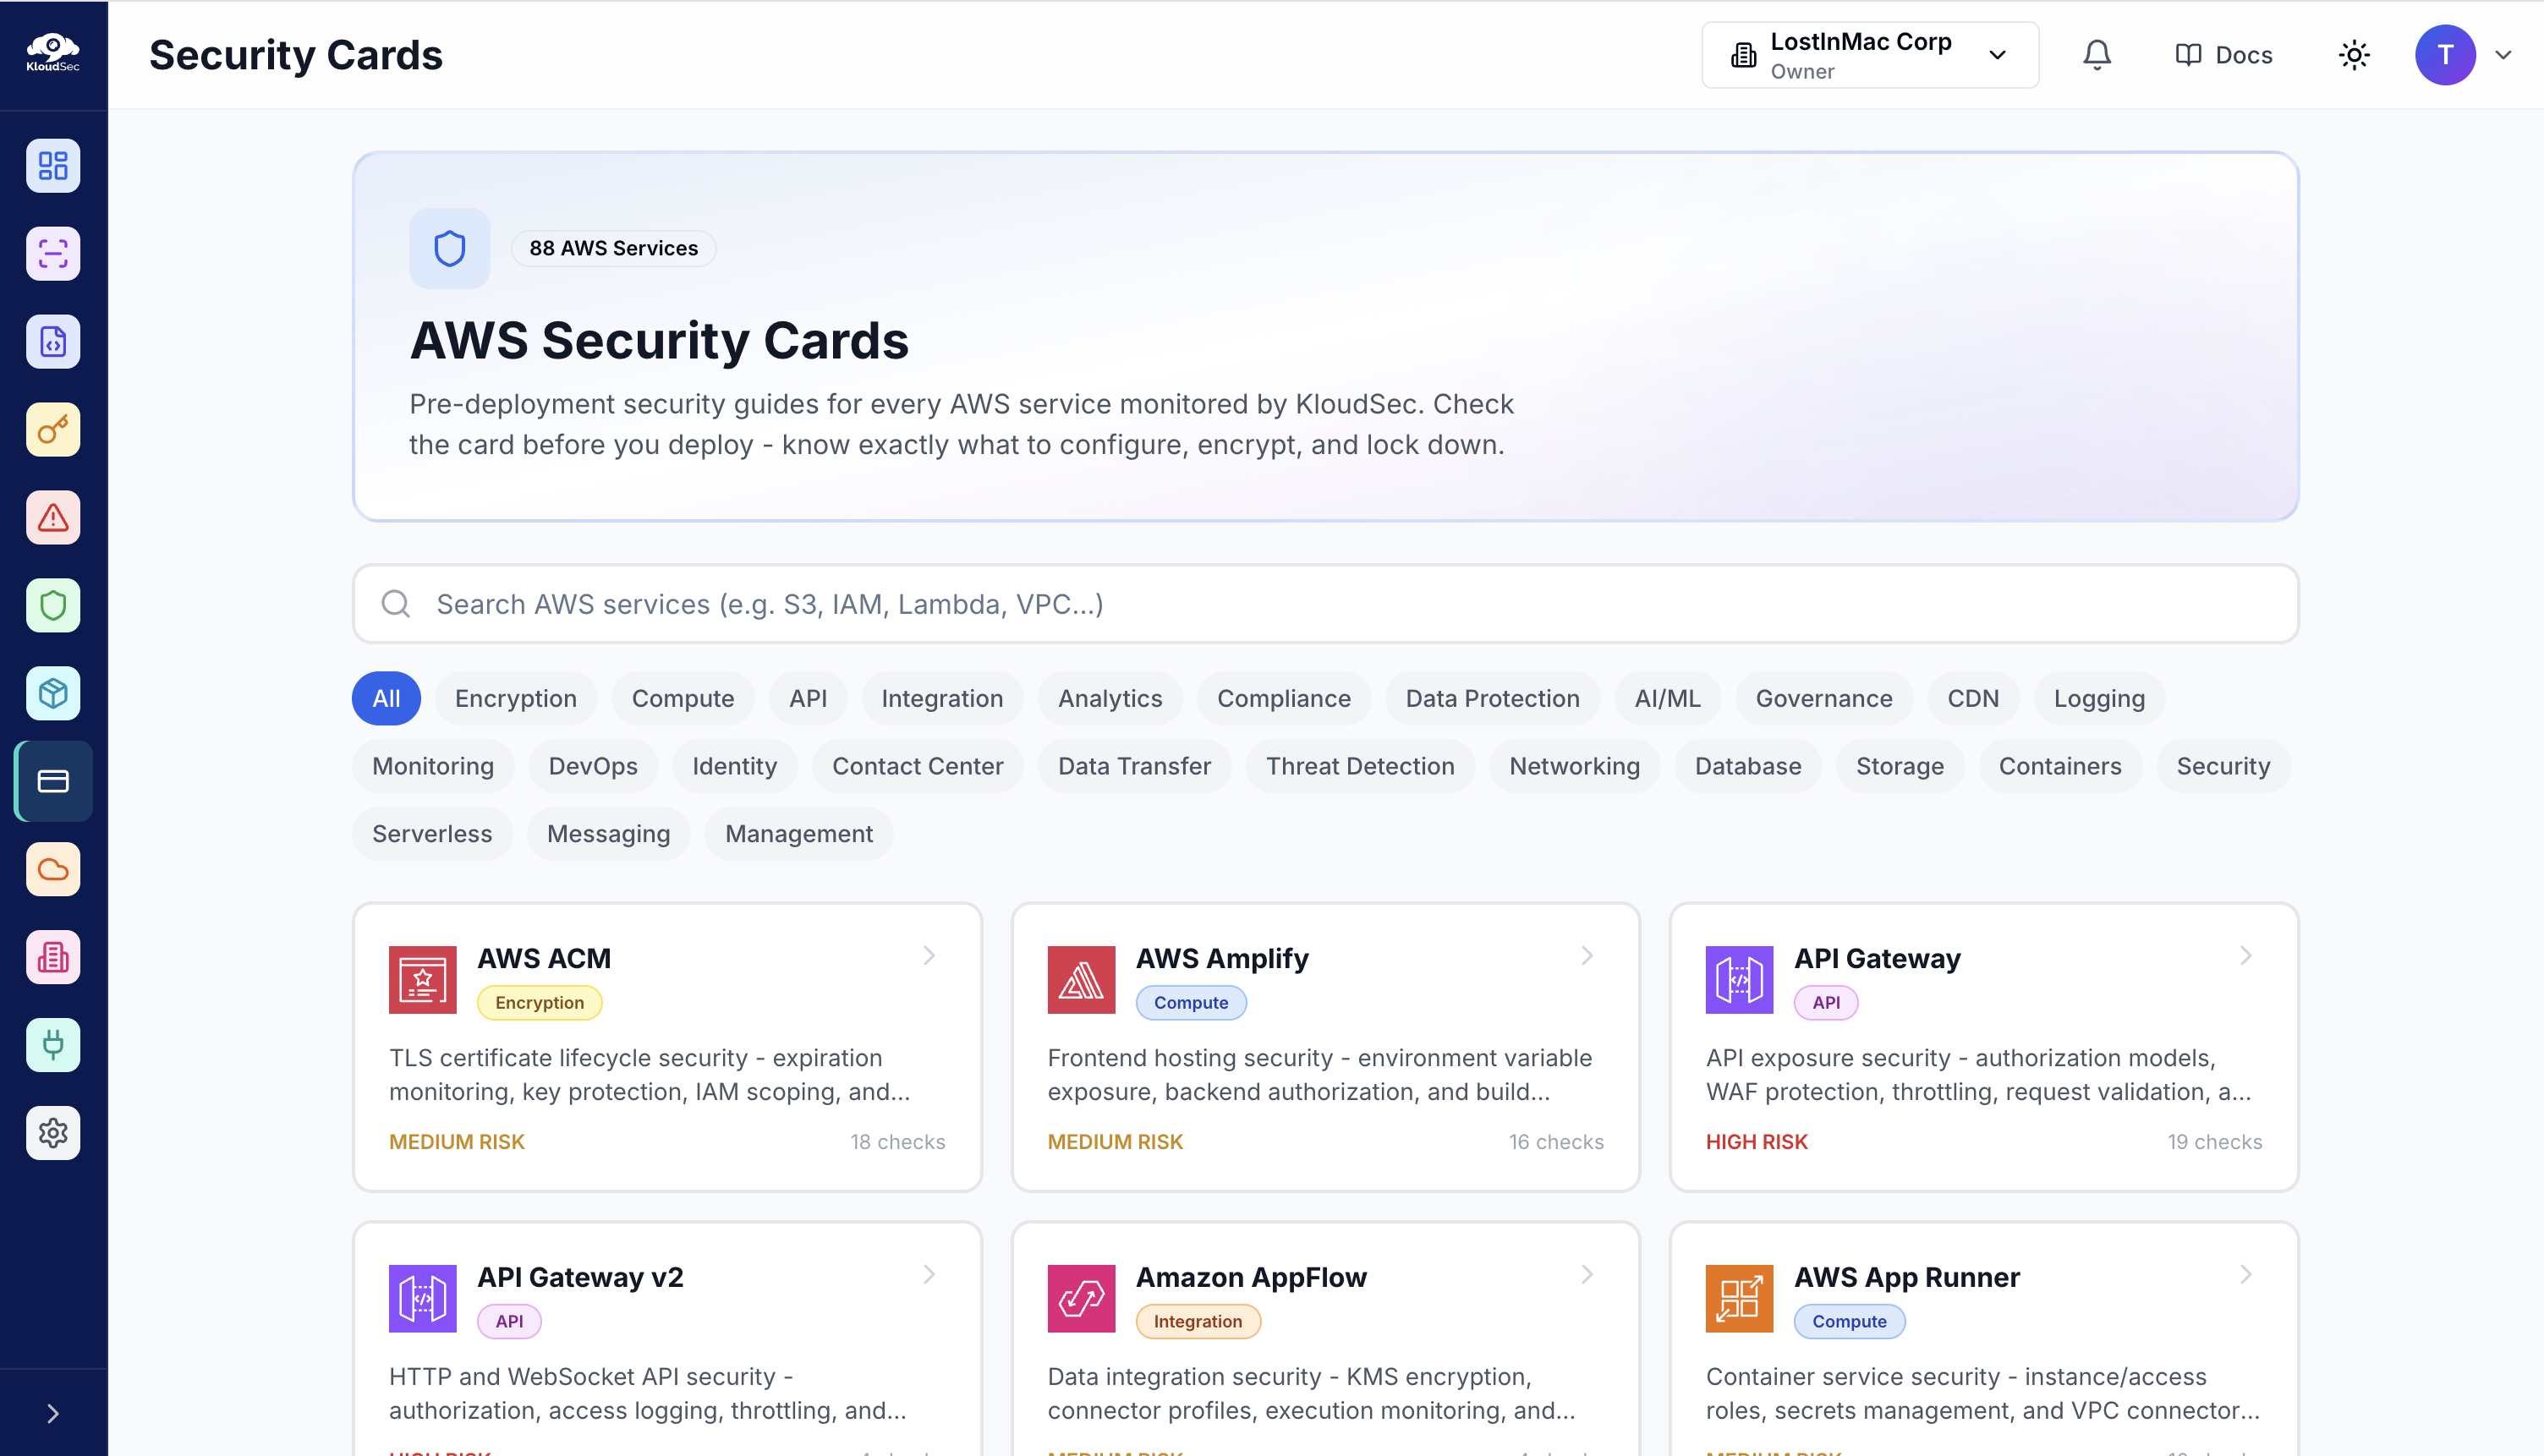The width and height of the screenshot is (2544, 1456).
Task: Filter by CDN category chip
Action: pyautogui.click(x=1973, y=698)
